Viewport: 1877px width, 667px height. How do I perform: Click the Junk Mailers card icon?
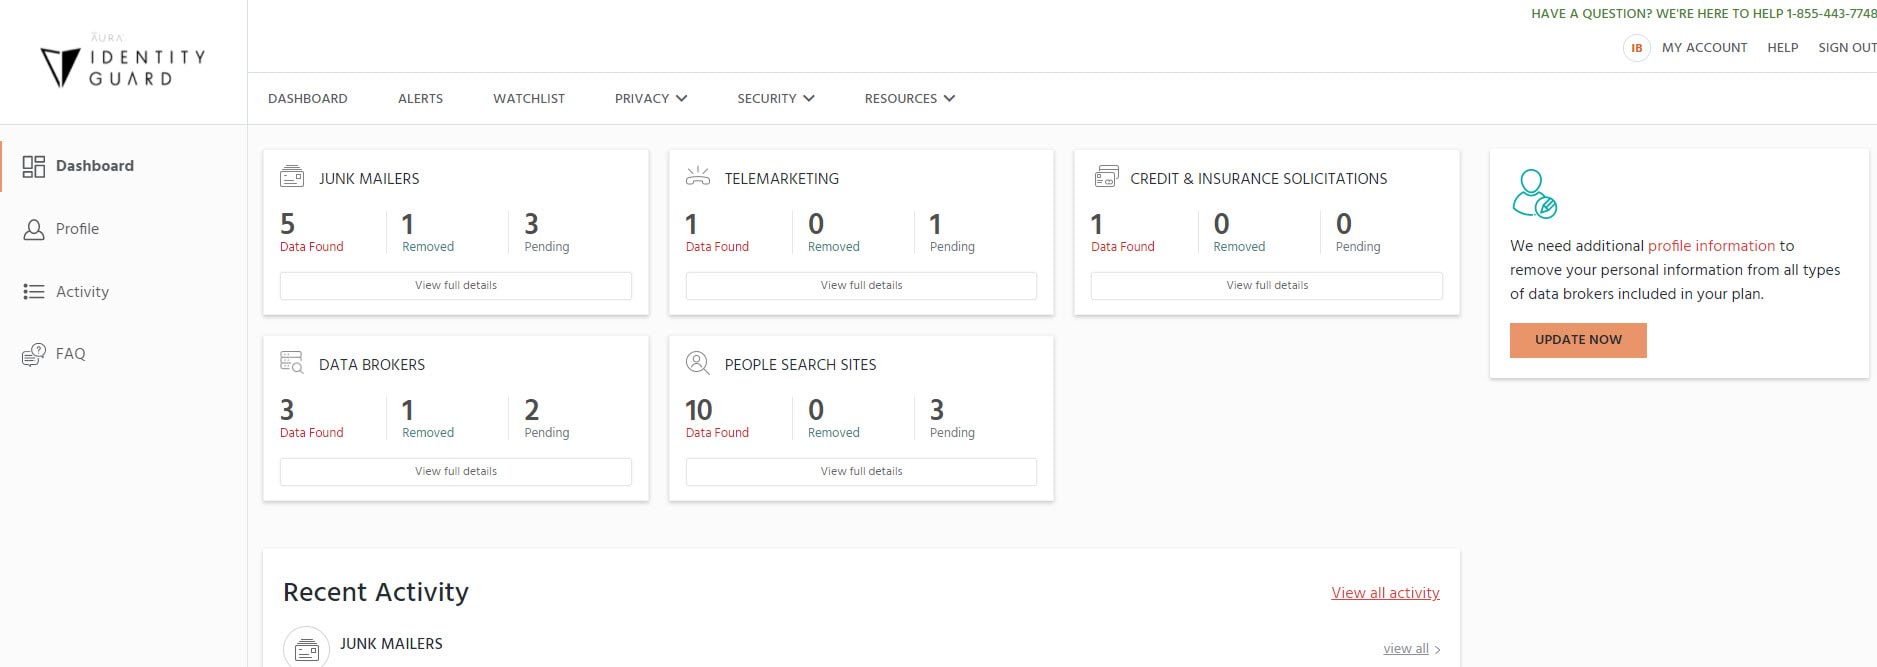pos(292,178)
